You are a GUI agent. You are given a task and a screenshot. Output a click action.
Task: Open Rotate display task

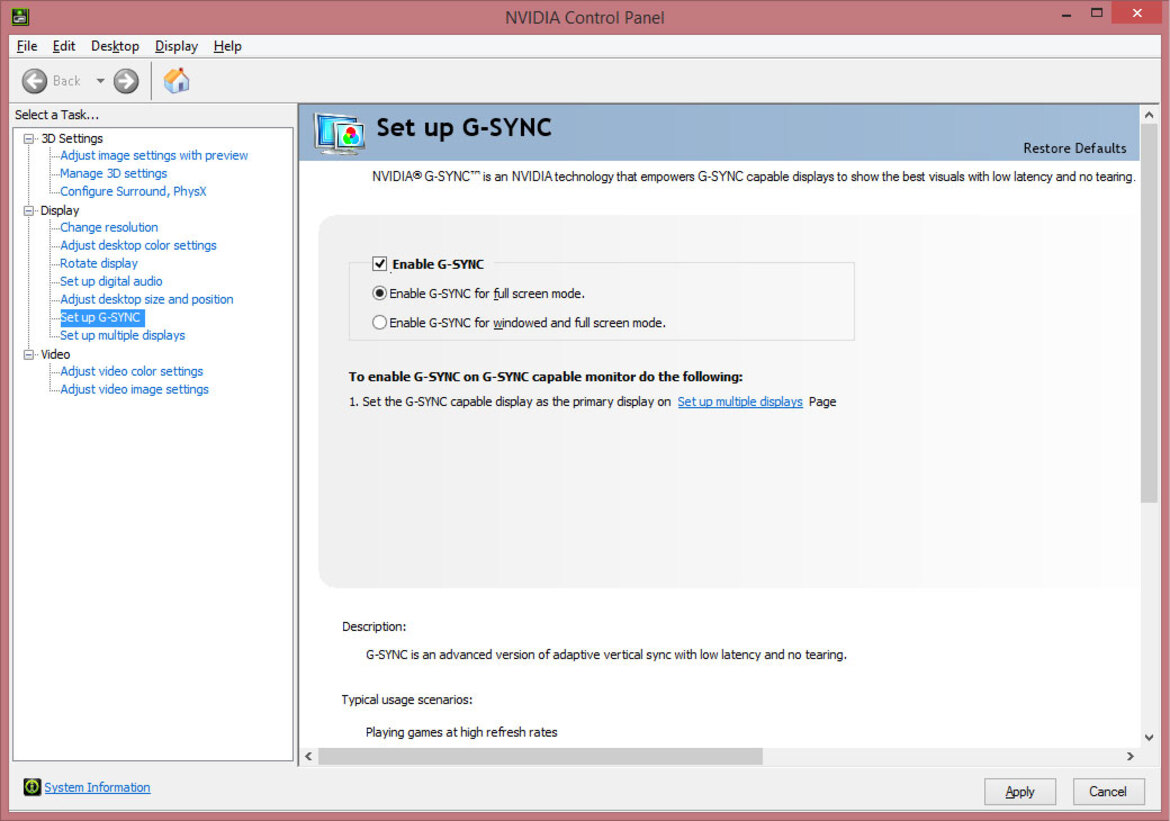(98, 263)
